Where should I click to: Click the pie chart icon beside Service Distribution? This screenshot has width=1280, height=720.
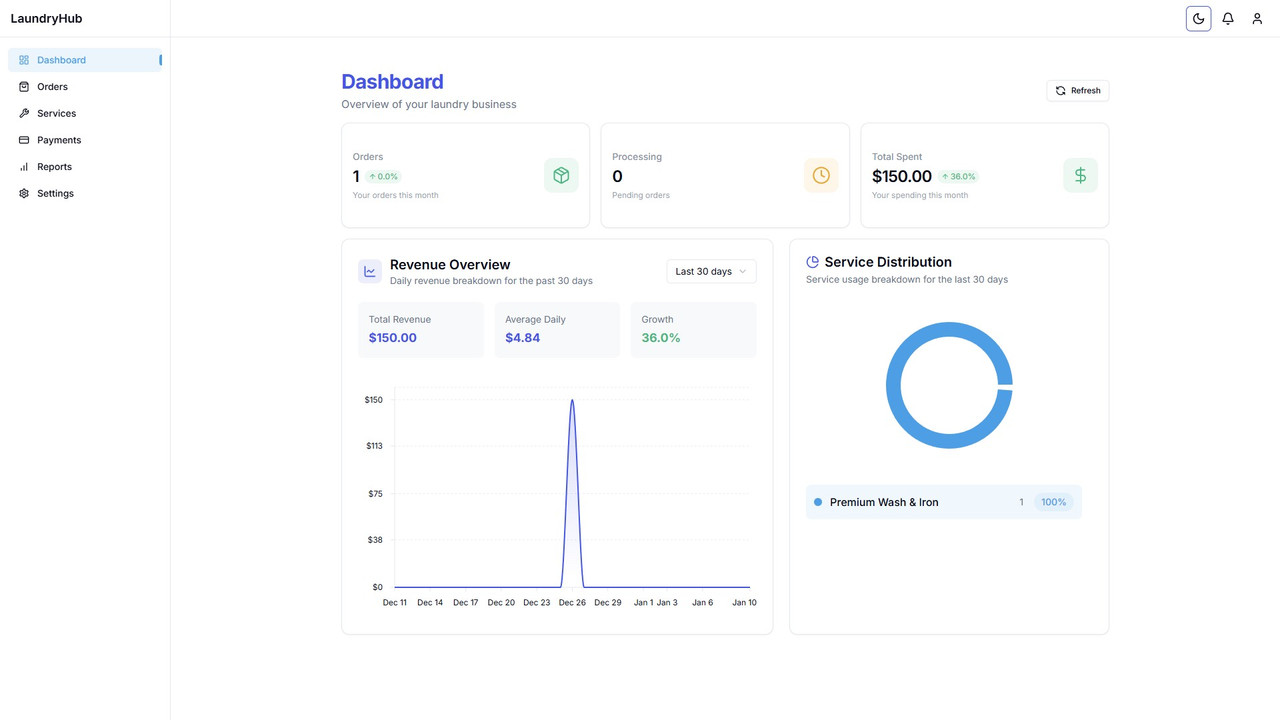pyautogui.click(x=811, y=261)
